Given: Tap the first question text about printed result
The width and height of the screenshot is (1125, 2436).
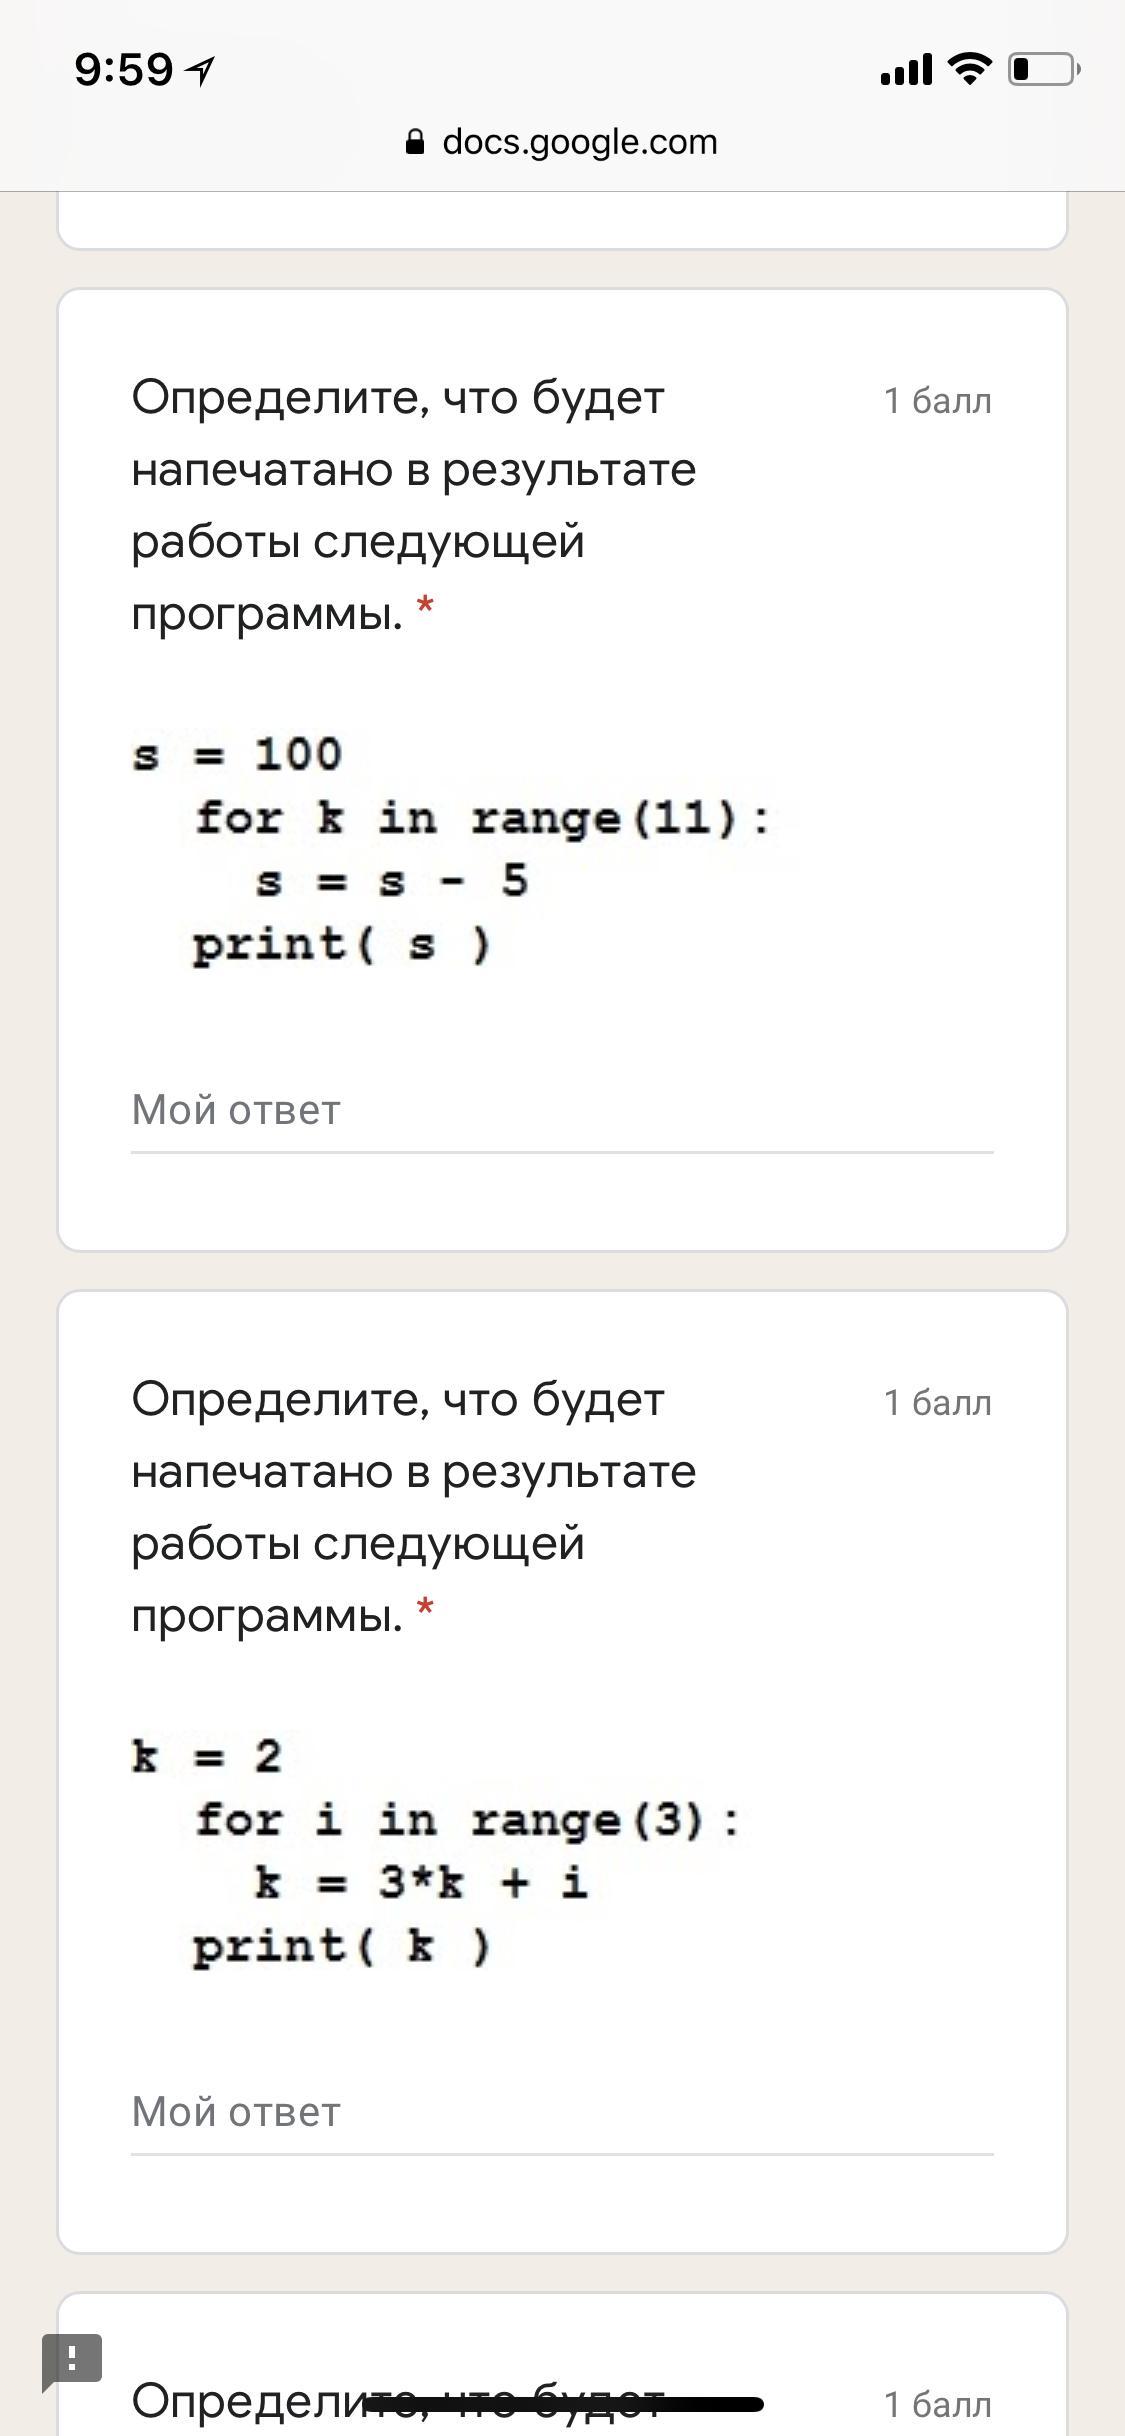Looking at the screenshot, I should 413,506.
